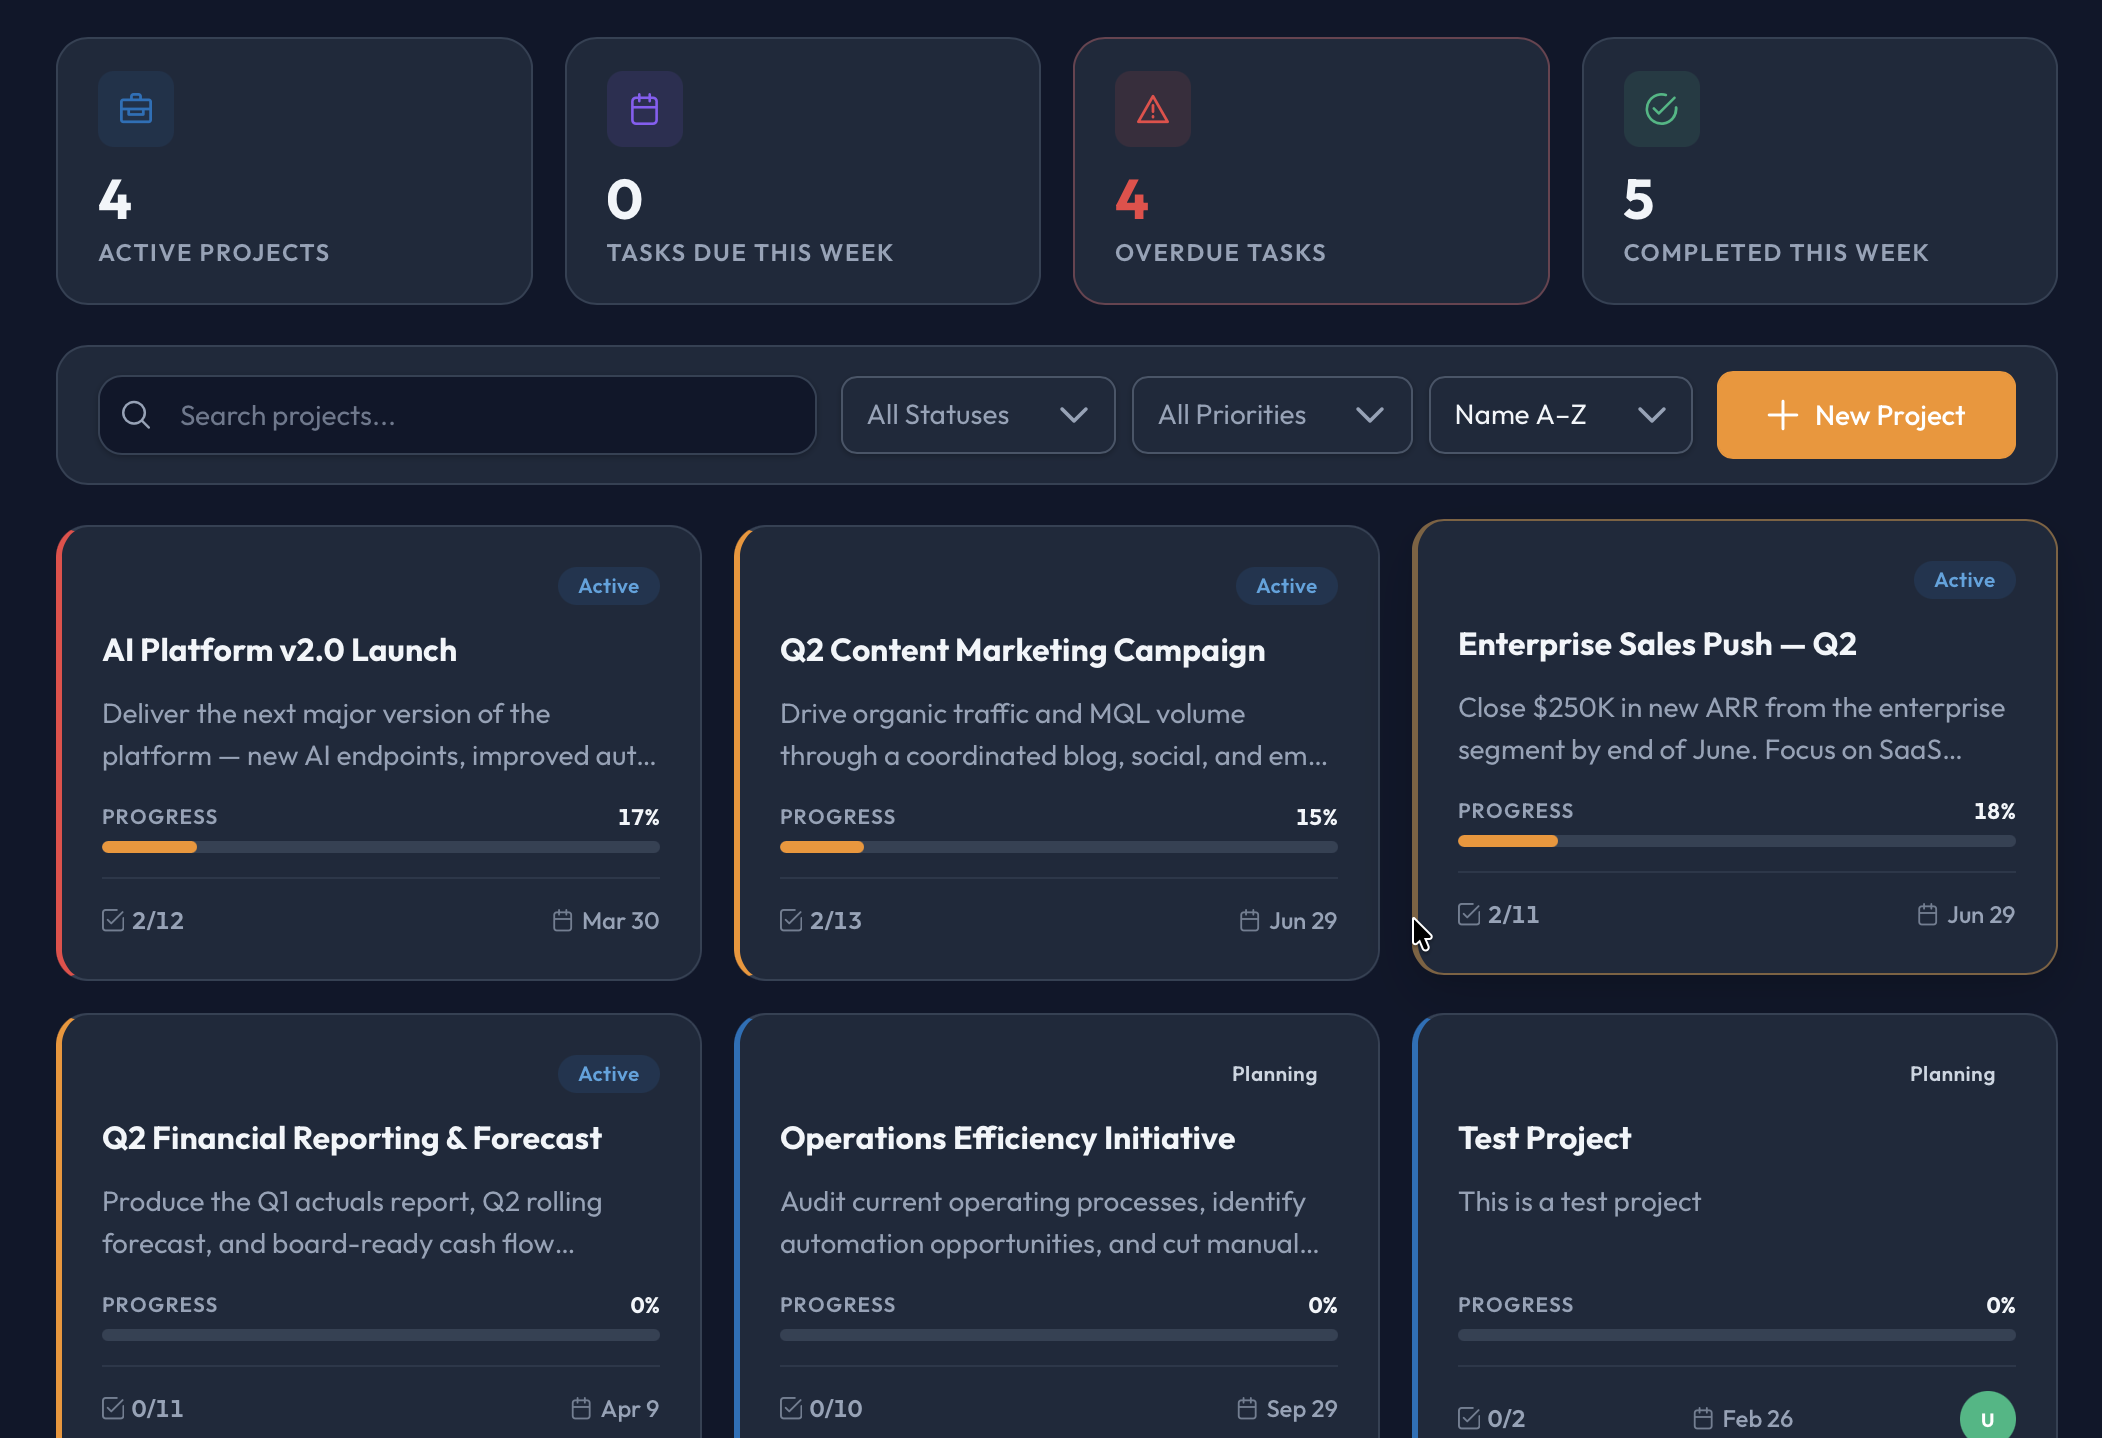The width and height of the screenshot is (2102, 1438).
Task: Open the All Statuses dropdown
Action: (x=977, y=415)
